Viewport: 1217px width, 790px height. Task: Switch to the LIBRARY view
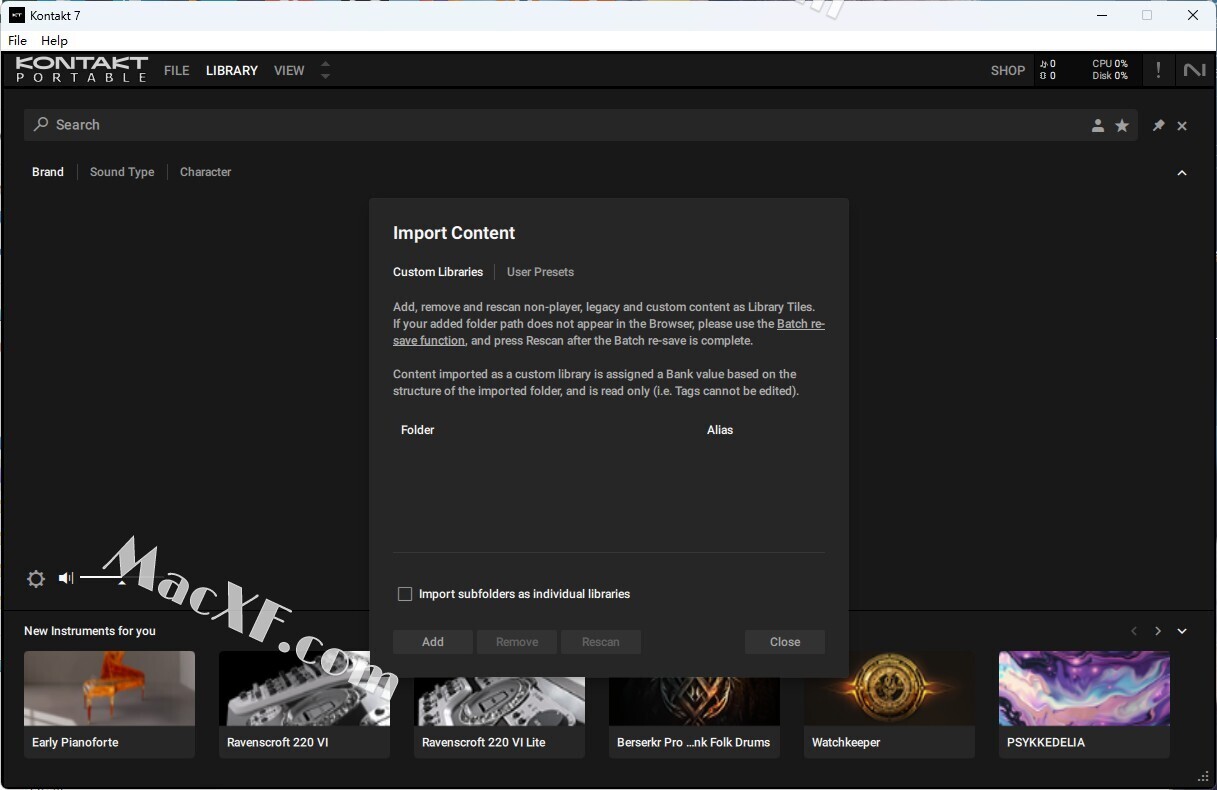[x=232, y=71]
